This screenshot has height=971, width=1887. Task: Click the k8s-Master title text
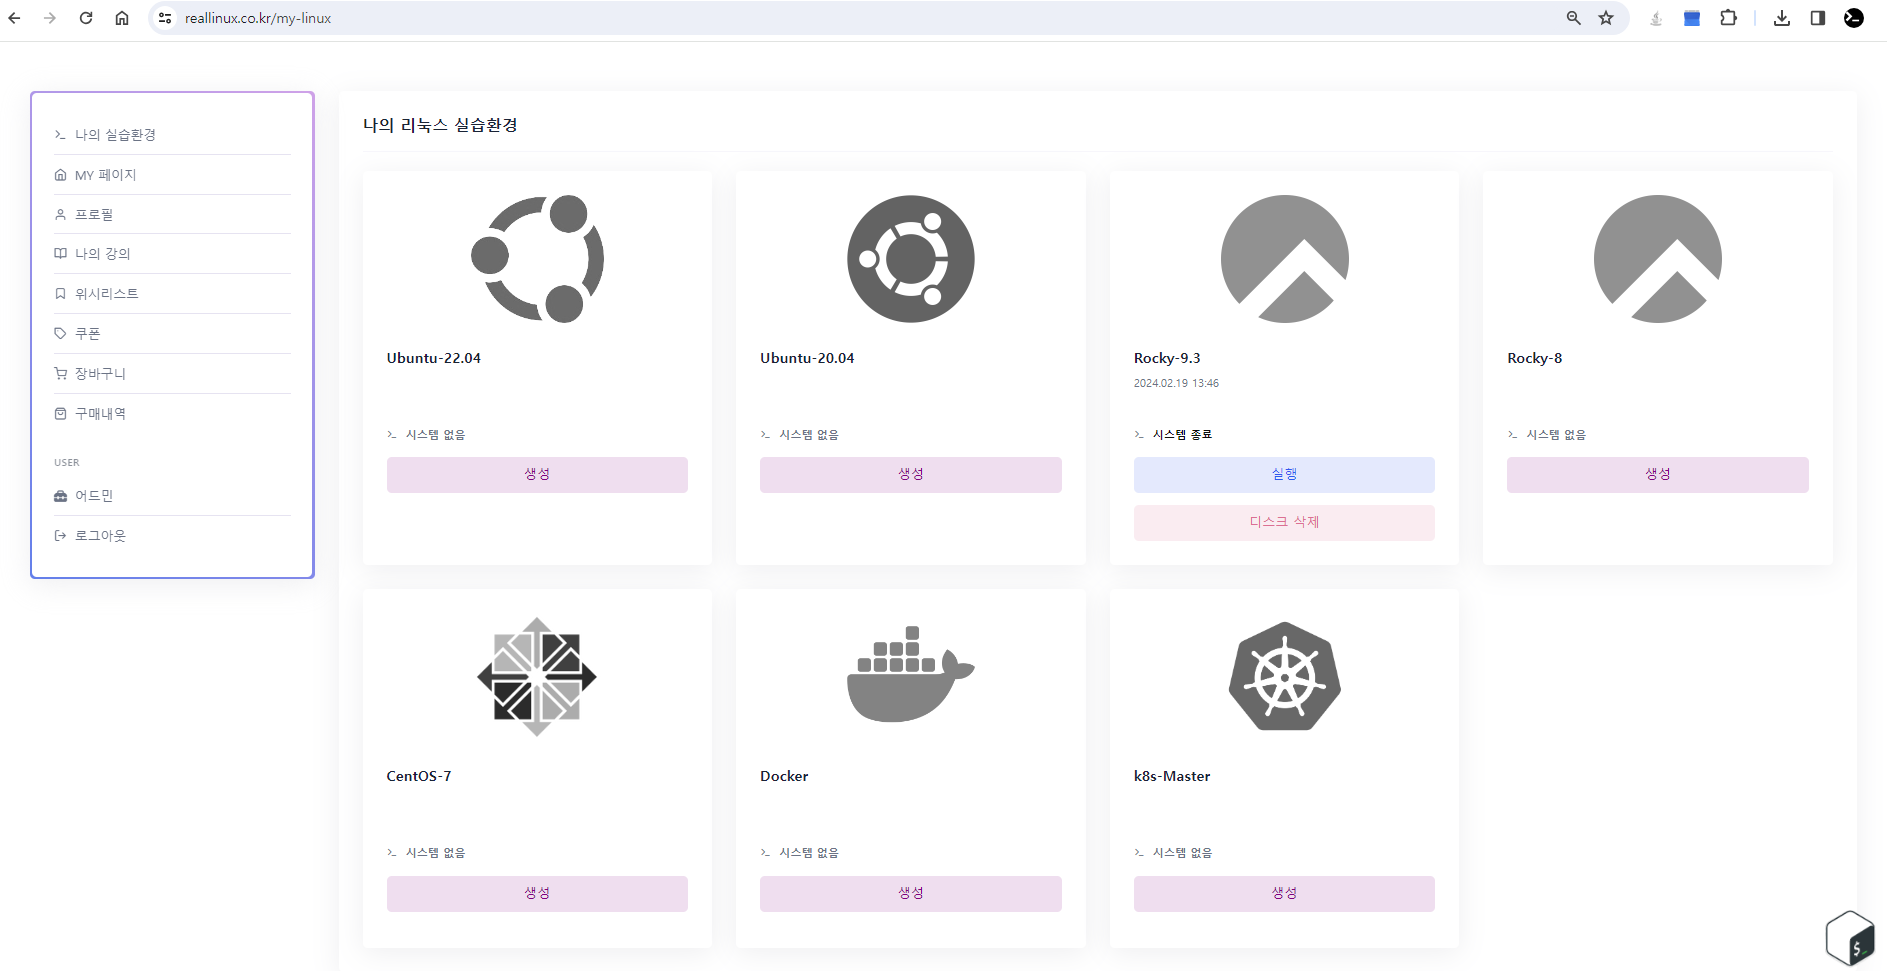1172,776
